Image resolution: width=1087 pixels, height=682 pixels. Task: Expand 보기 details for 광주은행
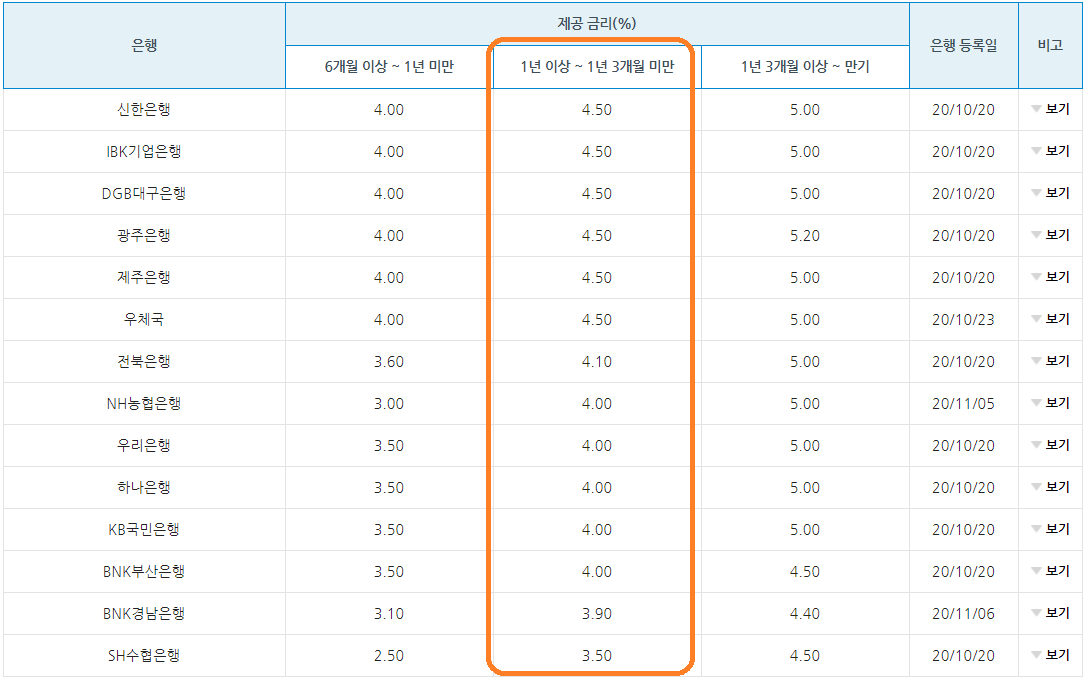[1051, 236]
